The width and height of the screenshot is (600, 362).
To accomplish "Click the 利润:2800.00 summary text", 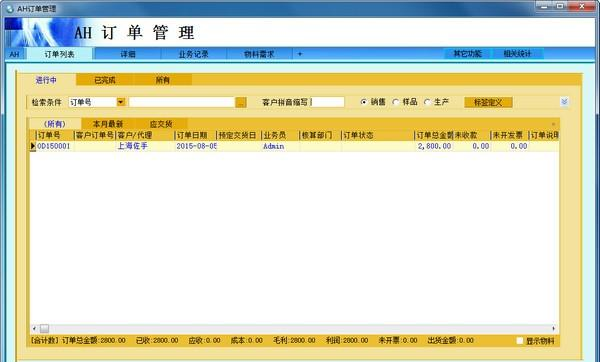I will [347, 340].
